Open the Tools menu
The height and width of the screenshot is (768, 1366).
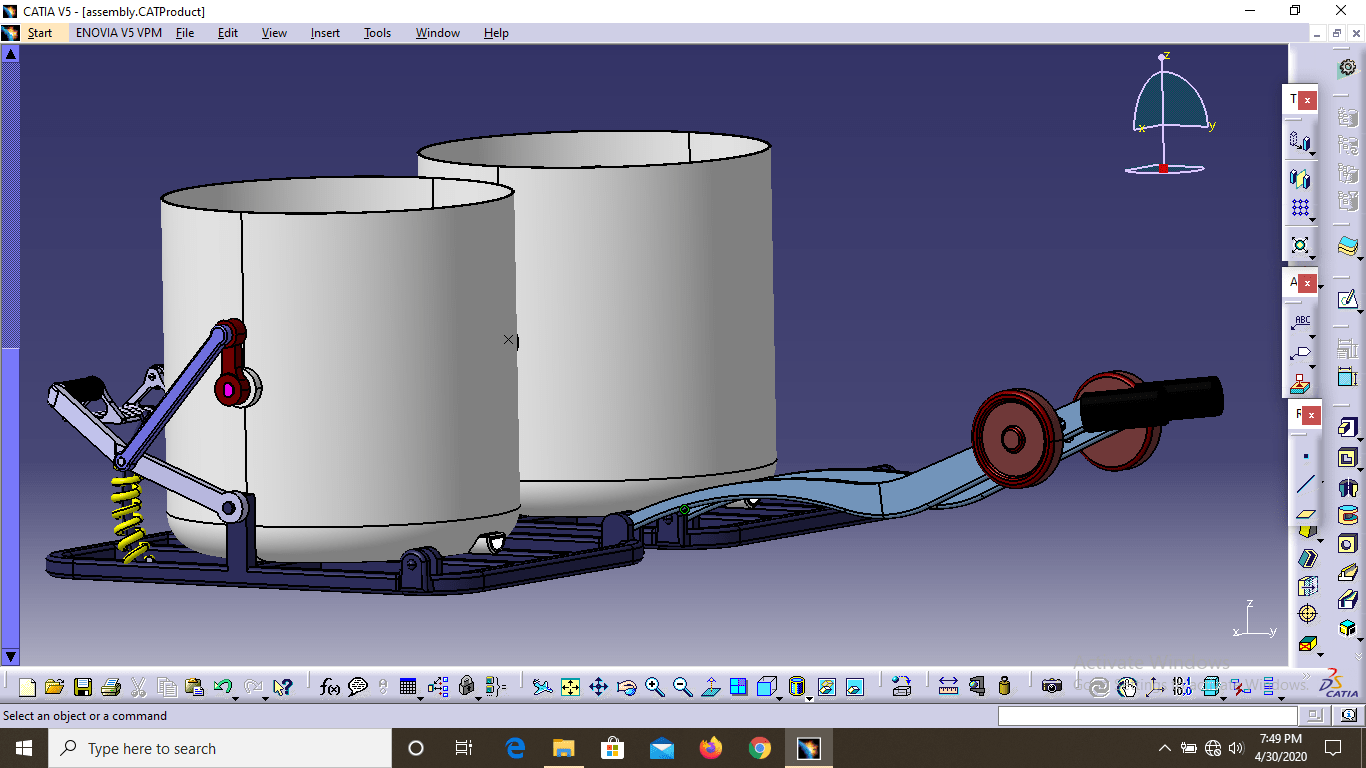377,33
